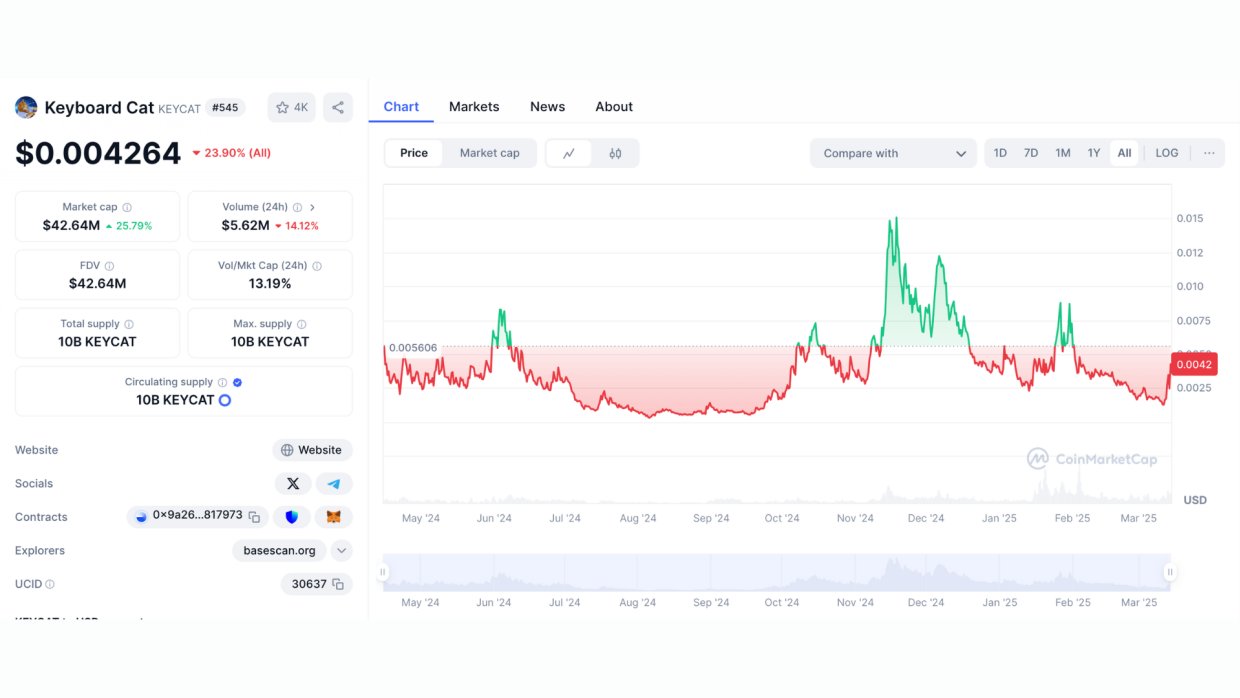The width and height of the screenshot is (1240, 698).
Task: Click the 13.19% Vol/Mkt Cap value
Action: [x=270, y=284]
